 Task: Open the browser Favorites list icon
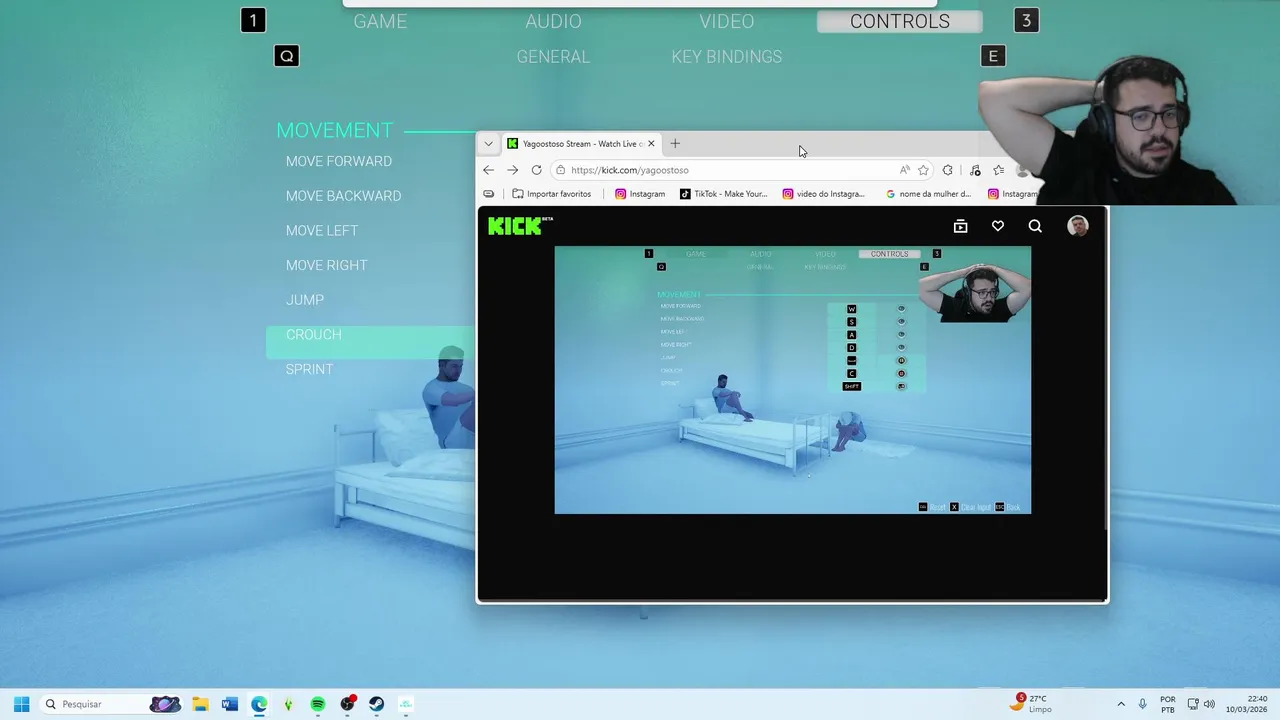pos(998,170)
